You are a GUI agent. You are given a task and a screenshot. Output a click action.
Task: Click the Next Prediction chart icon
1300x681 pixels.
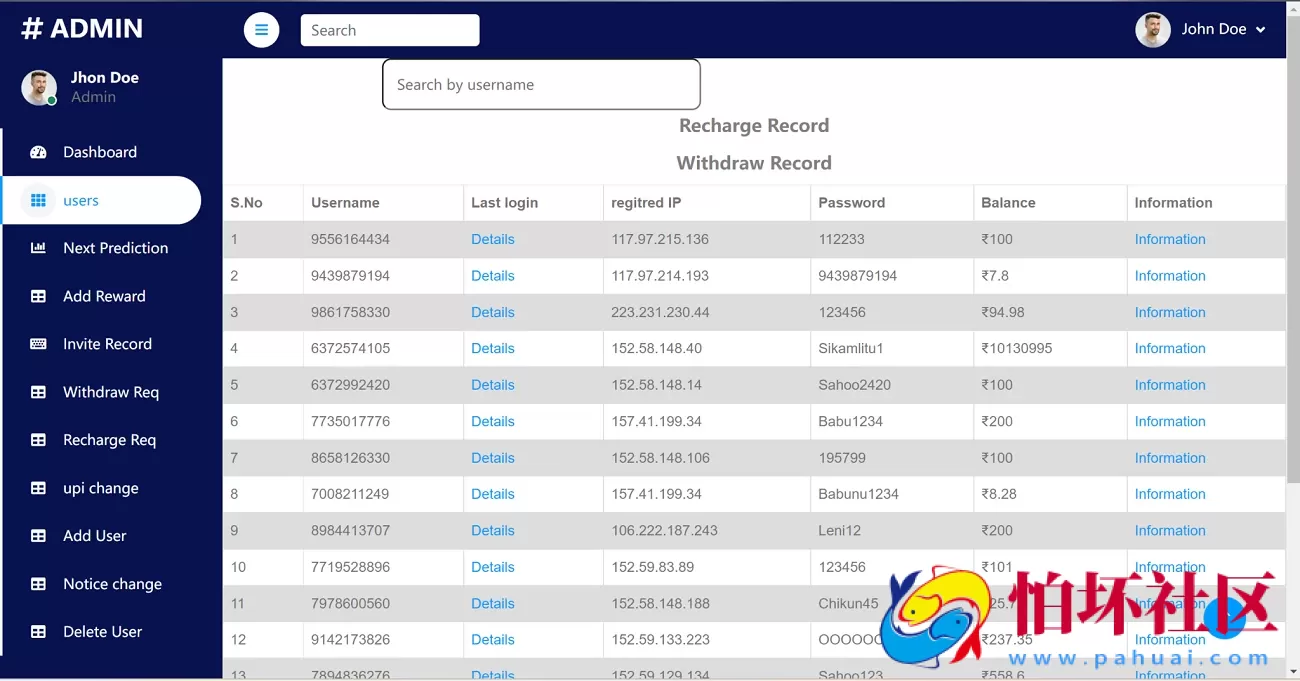click(x=38, y=248)
